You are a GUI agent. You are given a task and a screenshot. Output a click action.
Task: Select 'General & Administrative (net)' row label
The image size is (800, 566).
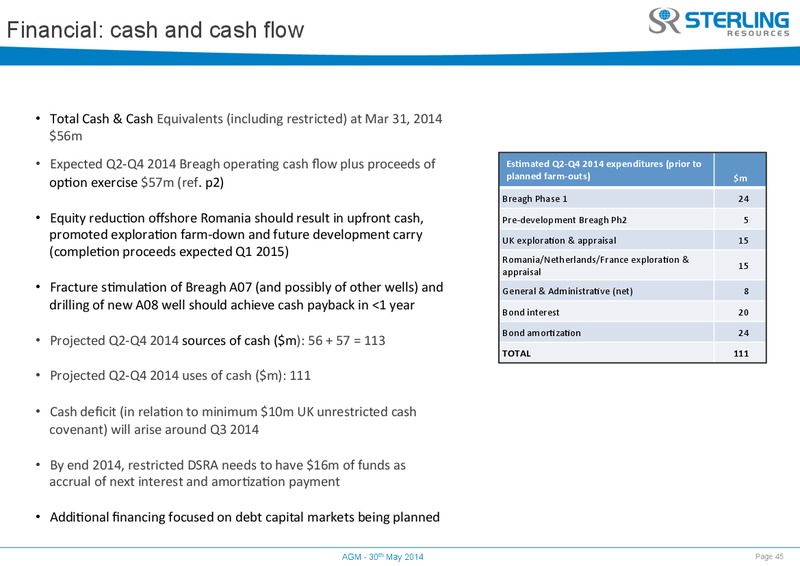[567, 291]
